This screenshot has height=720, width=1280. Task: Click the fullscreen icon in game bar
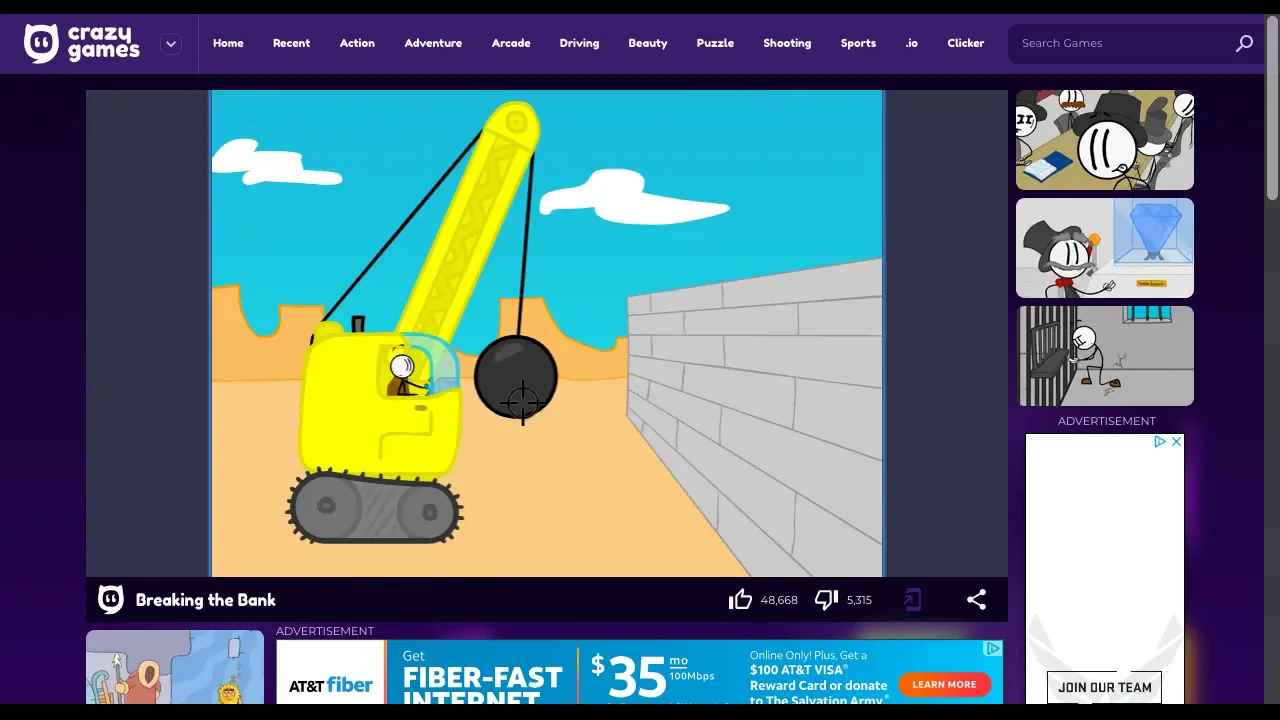click(912, 600)
